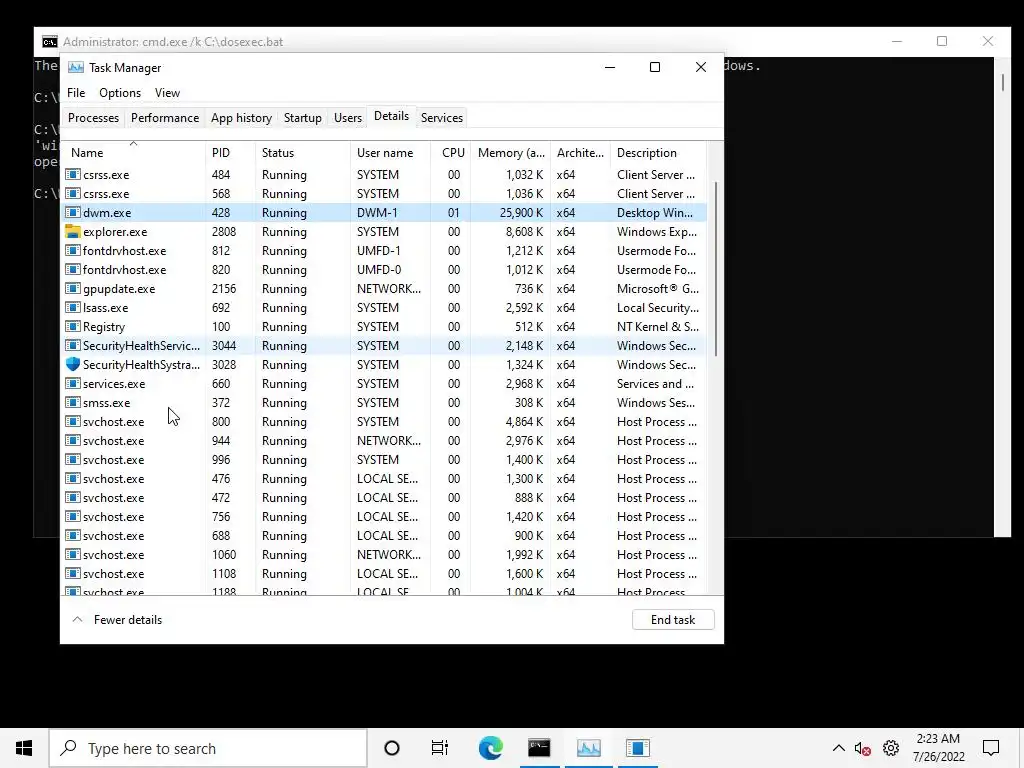Open the Options menu
The image size is (1024, 768).
(x=120, y=93)
